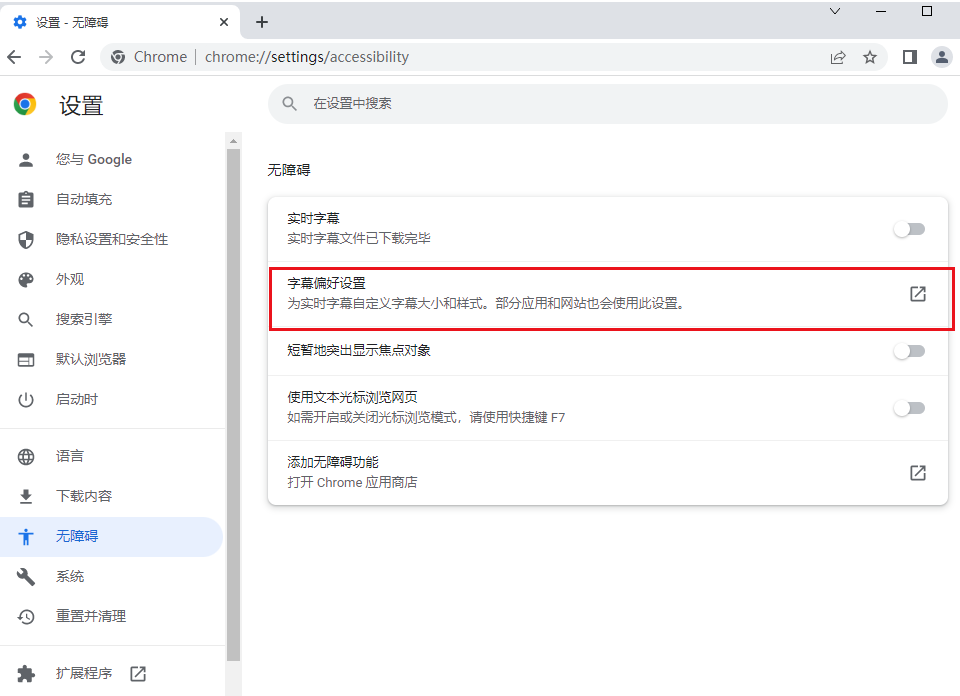This screenshot has height=696, width=960.
Task: Click the Chrome site info icon
Action: click(x=118, y=58)
